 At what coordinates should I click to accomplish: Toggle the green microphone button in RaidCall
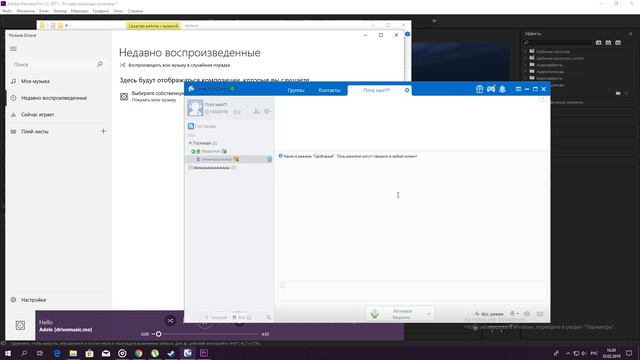tap(375, 313)
